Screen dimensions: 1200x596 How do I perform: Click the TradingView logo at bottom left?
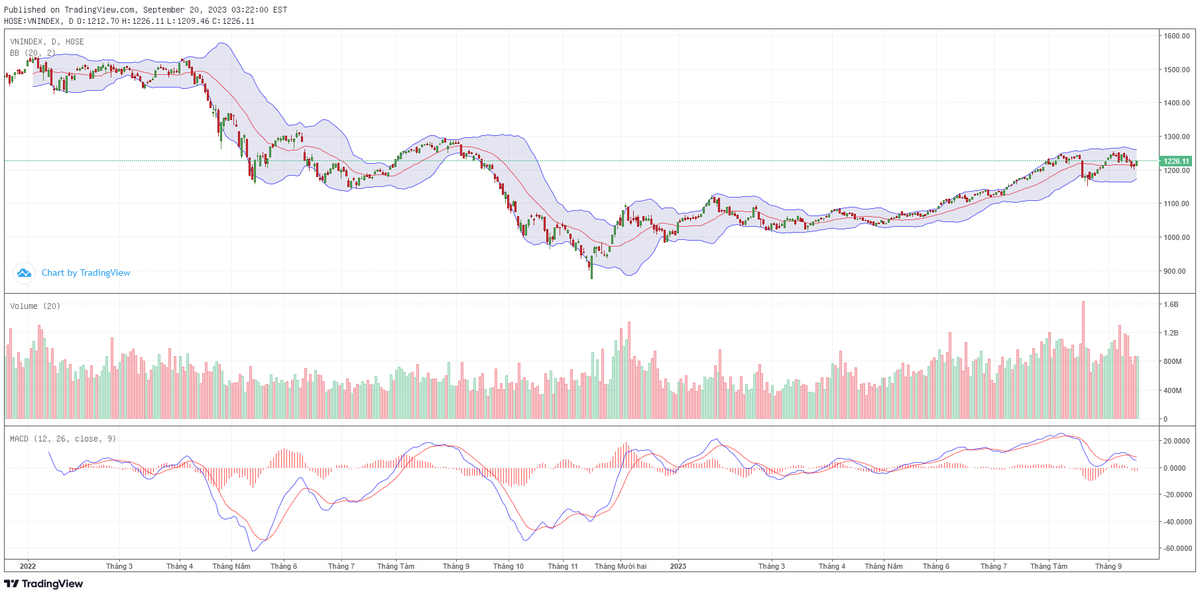43,584
